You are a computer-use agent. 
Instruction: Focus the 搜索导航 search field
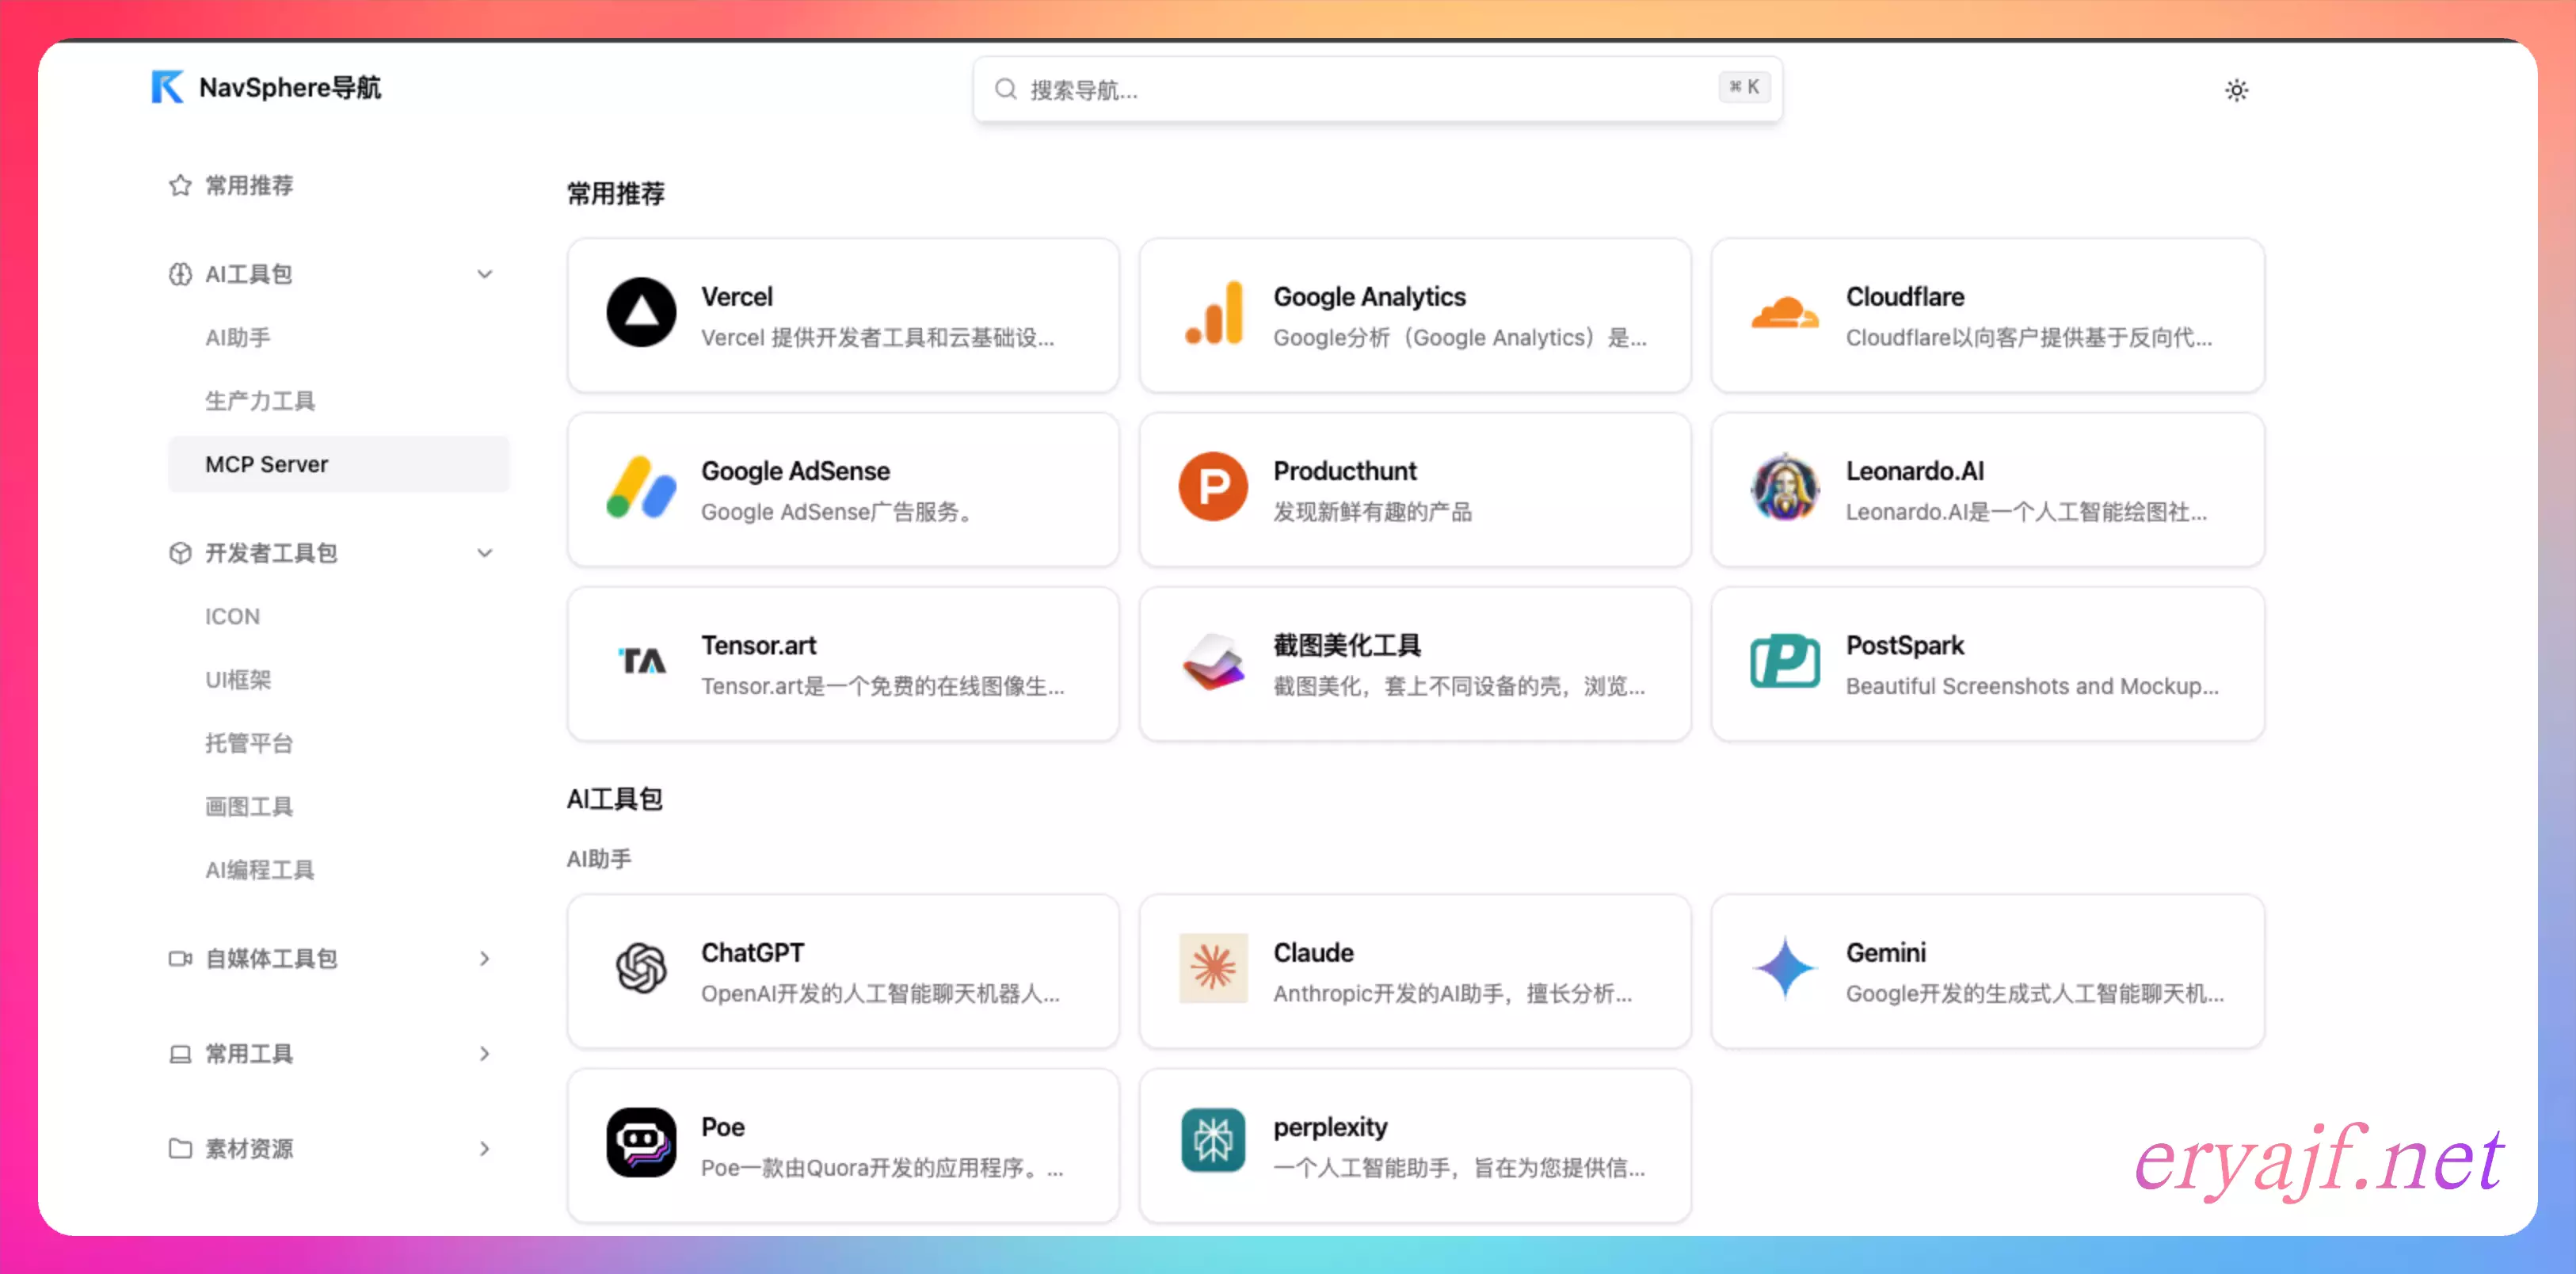pos(1377,90)
